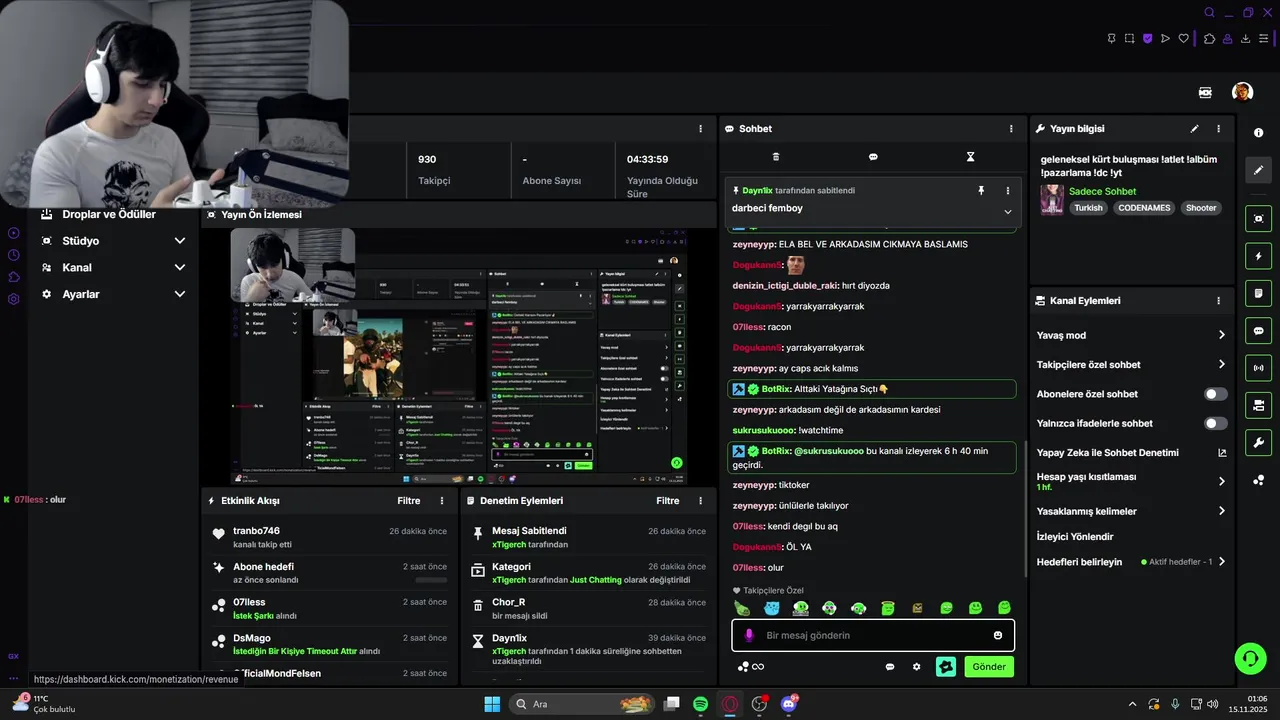The height and width of the screenshot is (720, 1280).
Task: Open Sohbet panel three-dot menu
Action: click(1011, 129)
